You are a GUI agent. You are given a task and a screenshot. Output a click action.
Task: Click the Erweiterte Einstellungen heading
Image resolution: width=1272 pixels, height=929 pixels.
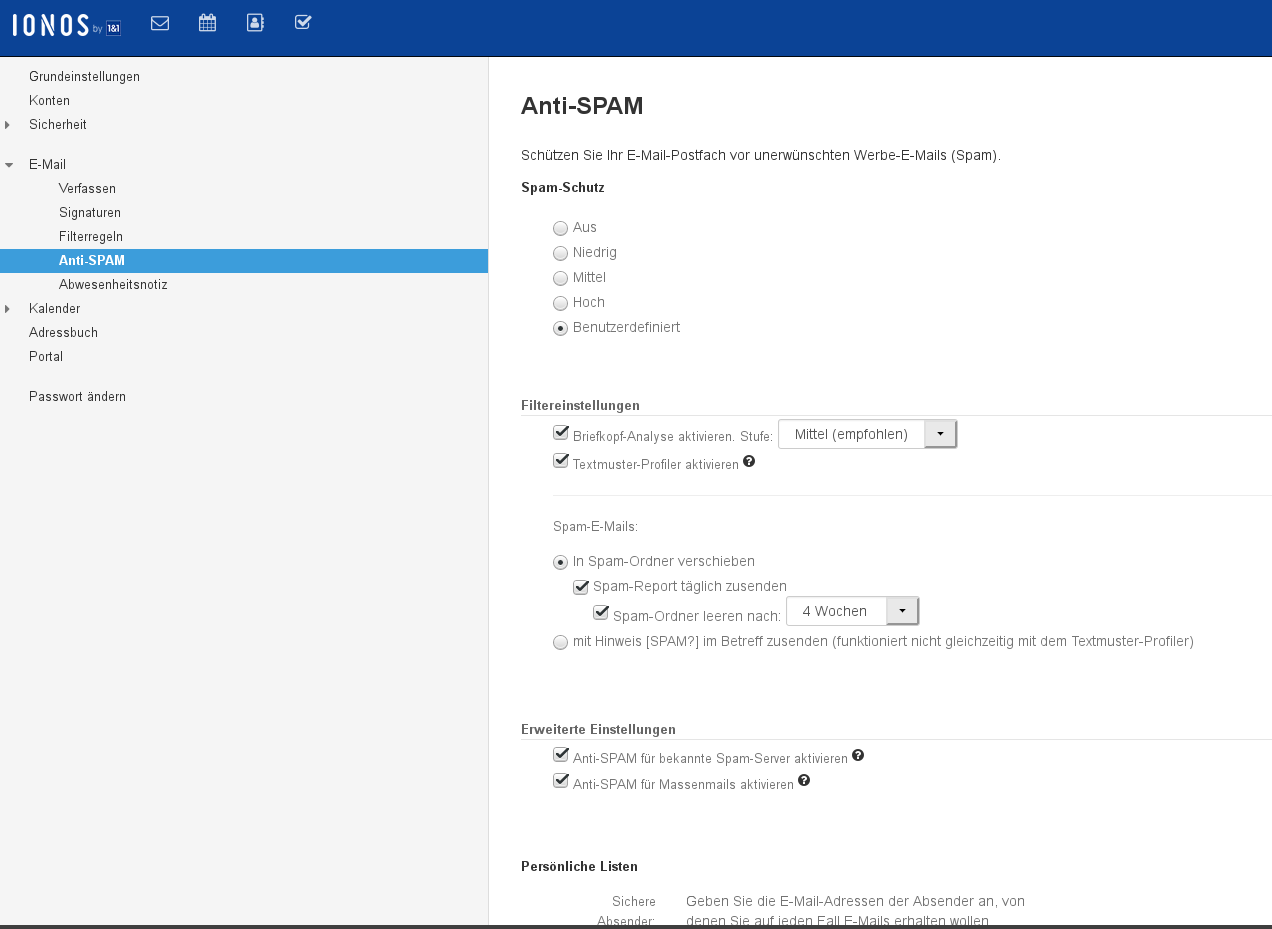598,729
